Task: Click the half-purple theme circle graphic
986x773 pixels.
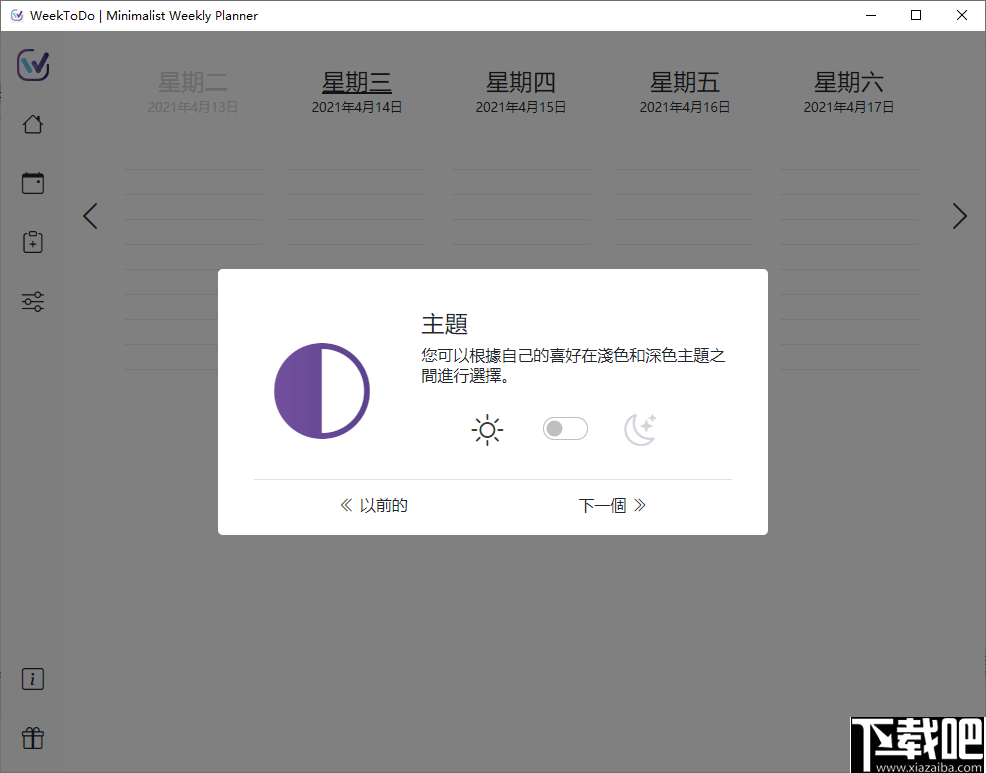Action: [322, 391]
